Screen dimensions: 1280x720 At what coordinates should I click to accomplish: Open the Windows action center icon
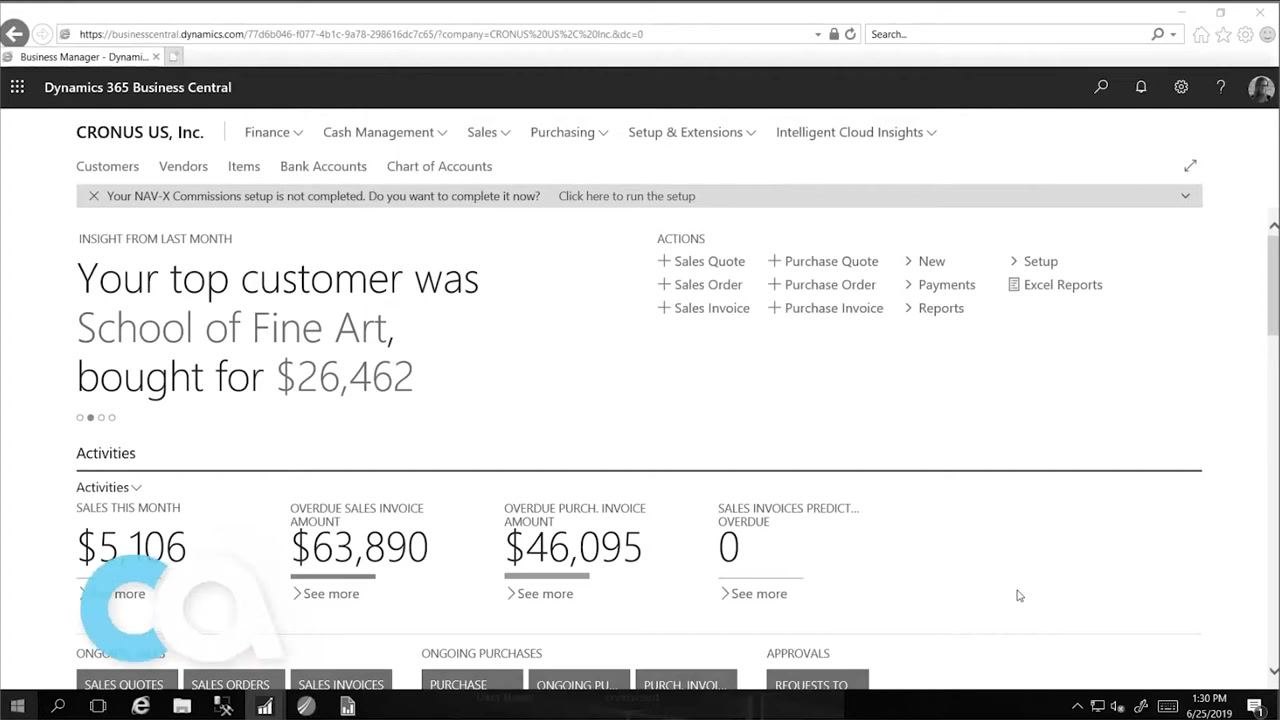(x=1255, y=706)
